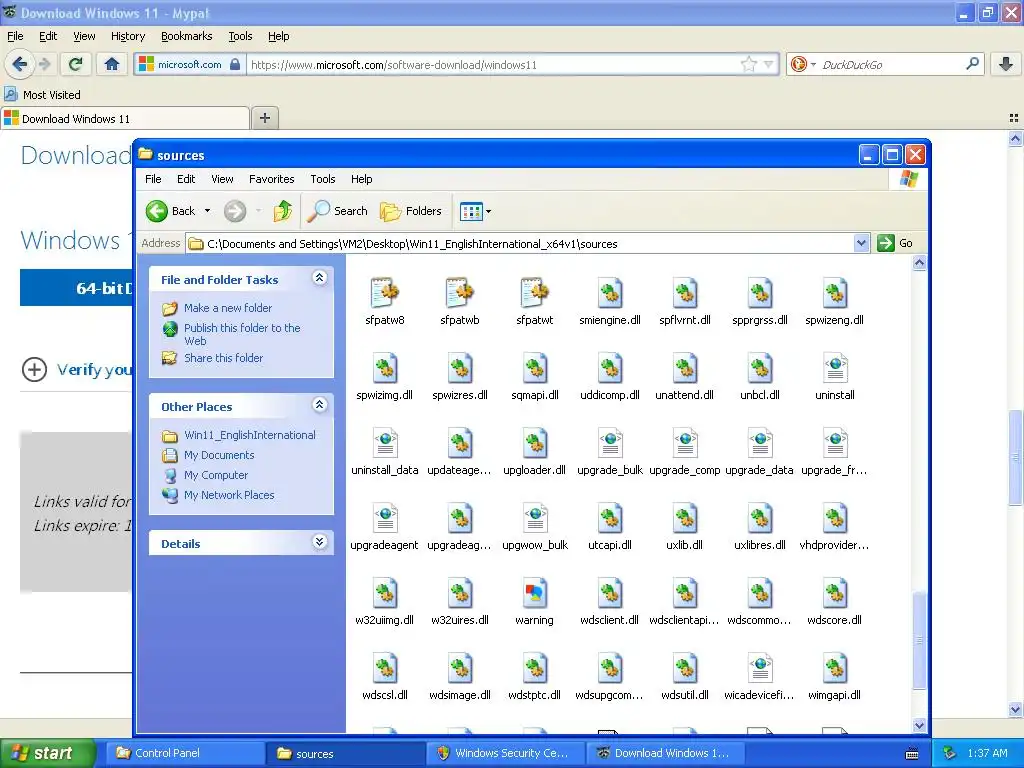This screenshot has height=768, width=1024.
Task: Select the sfpatwb file icon
Action: (x=460, y=293)
